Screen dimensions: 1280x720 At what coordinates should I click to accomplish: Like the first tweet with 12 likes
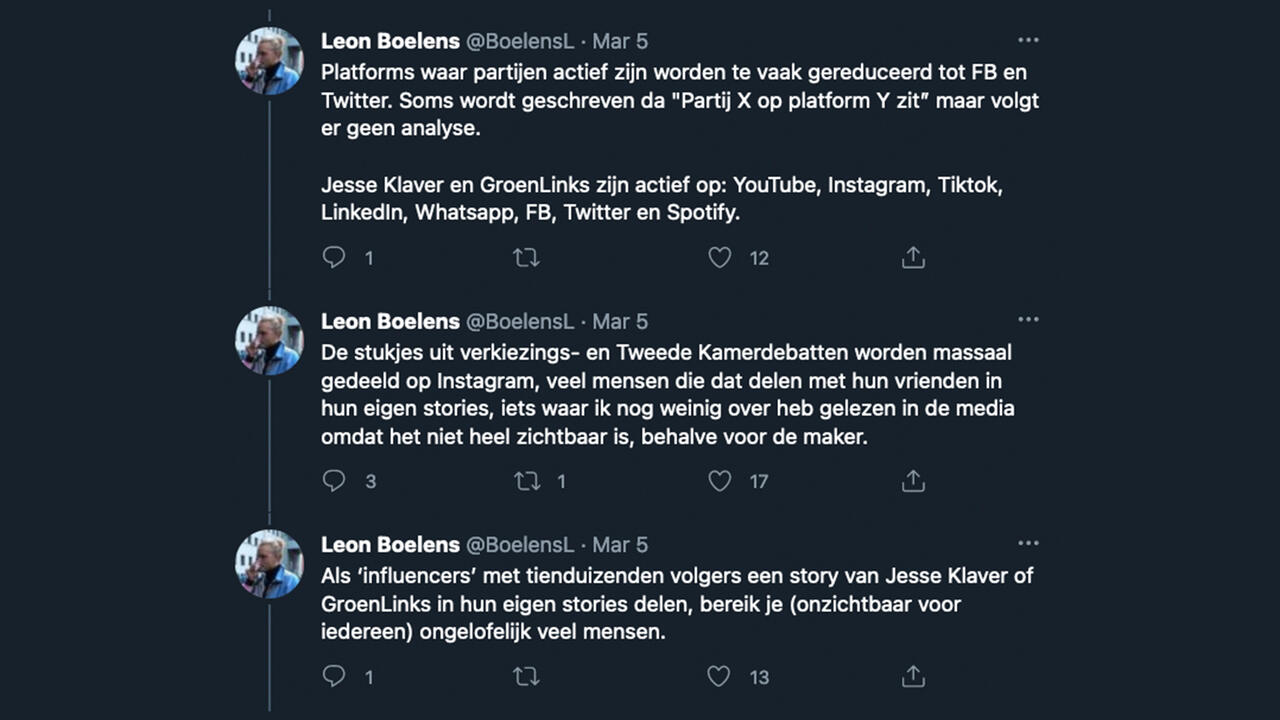pos(720,258)
